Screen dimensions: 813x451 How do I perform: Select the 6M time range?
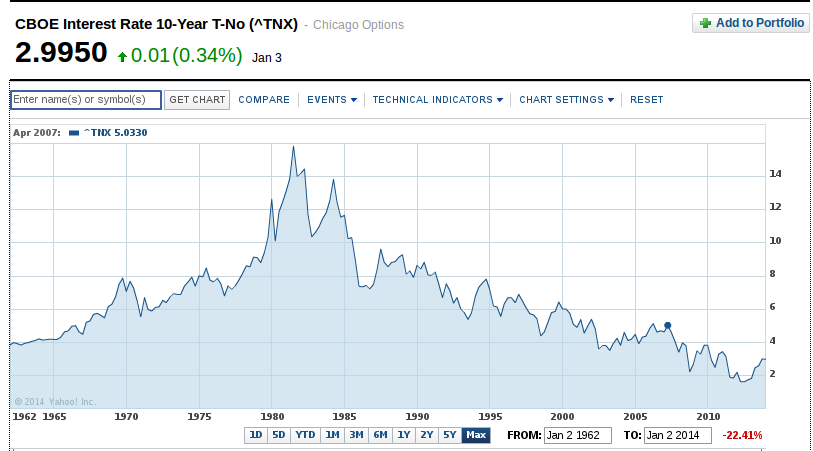pos(381,435)
